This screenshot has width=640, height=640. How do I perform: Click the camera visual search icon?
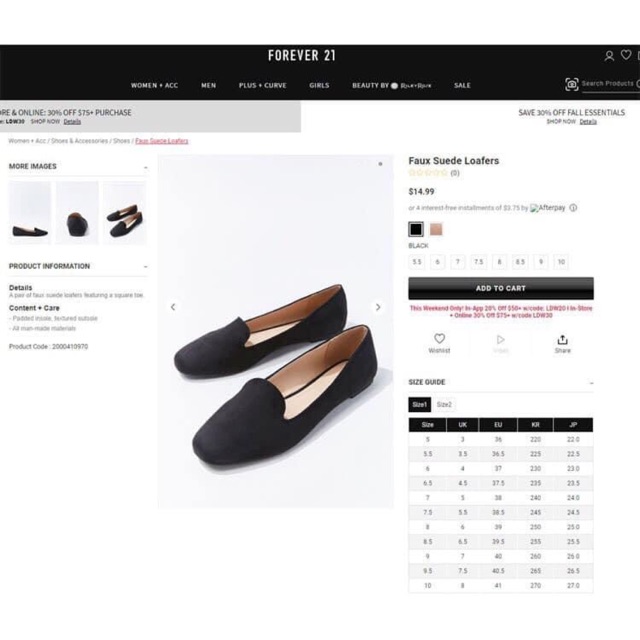click(x=571, y=84)
